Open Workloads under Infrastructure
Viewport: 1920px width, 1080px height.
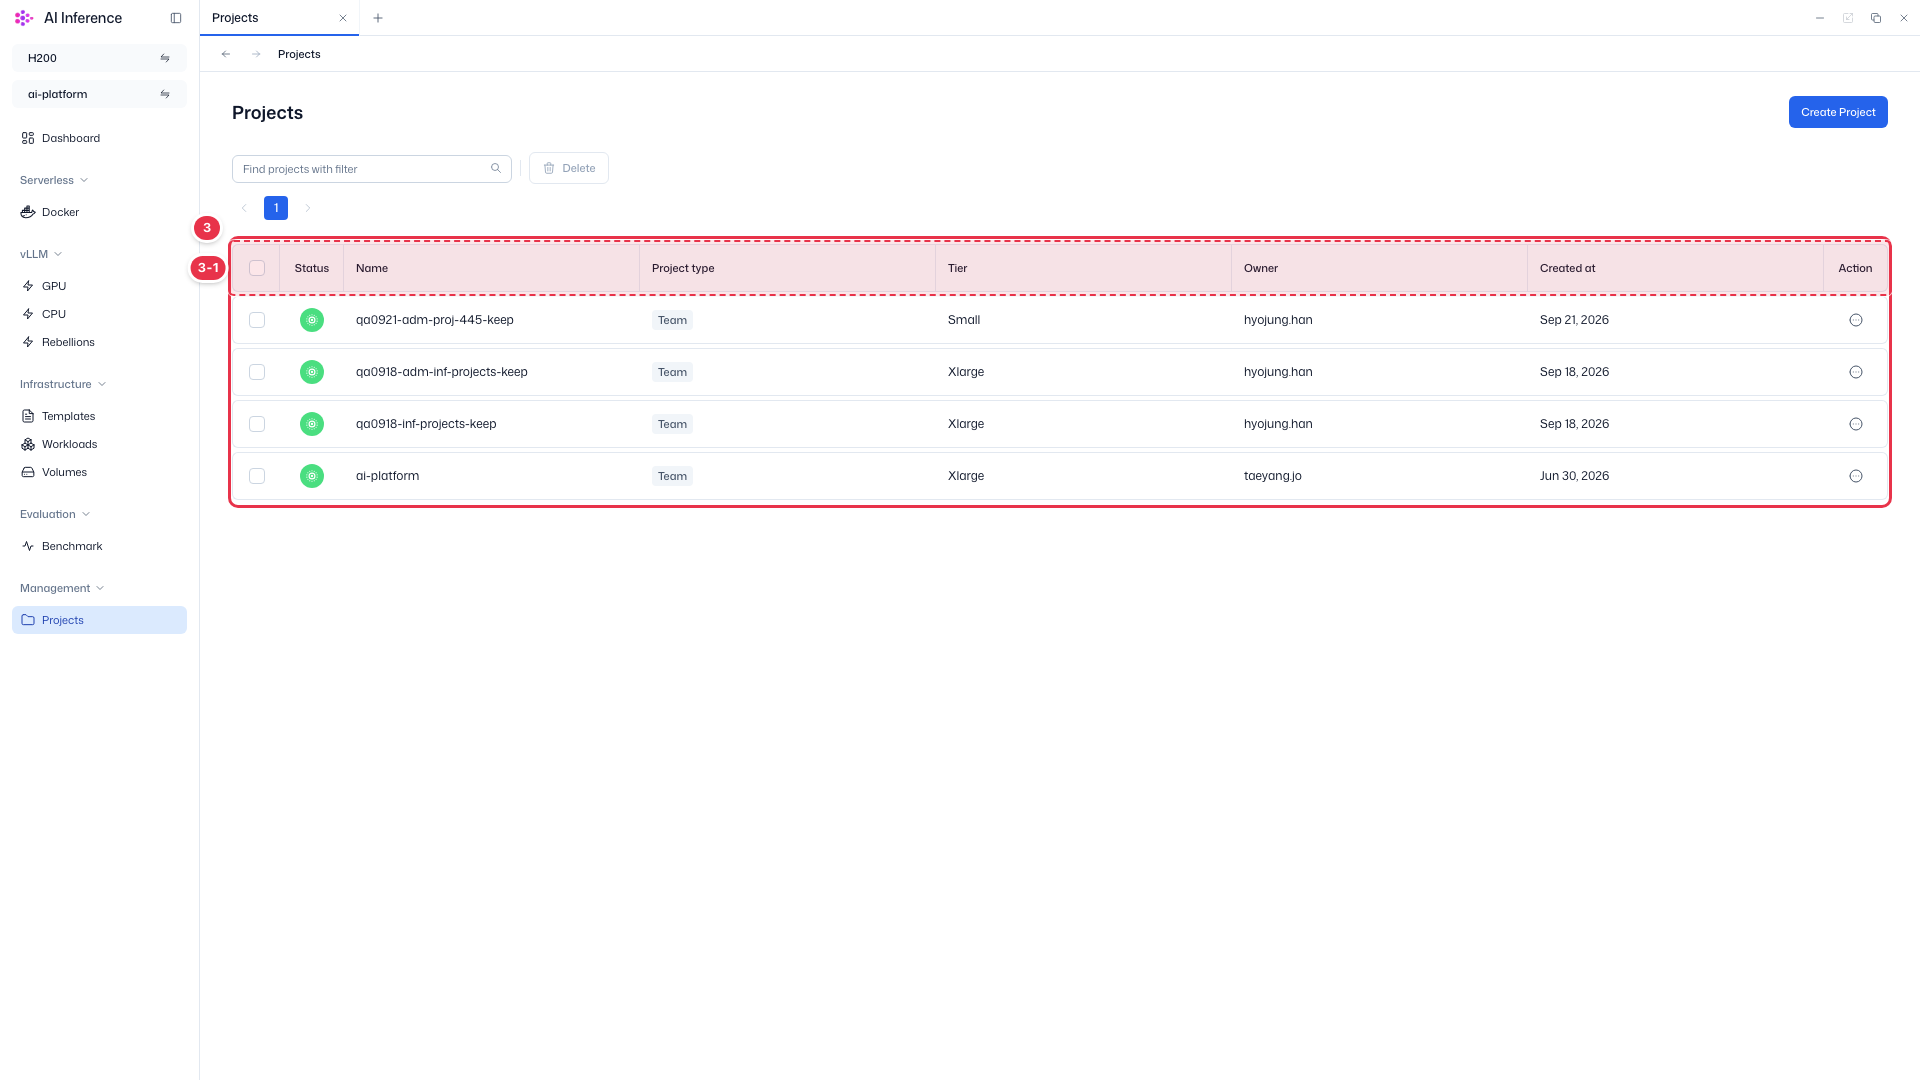pyautogui.click(x=99, y=444)
